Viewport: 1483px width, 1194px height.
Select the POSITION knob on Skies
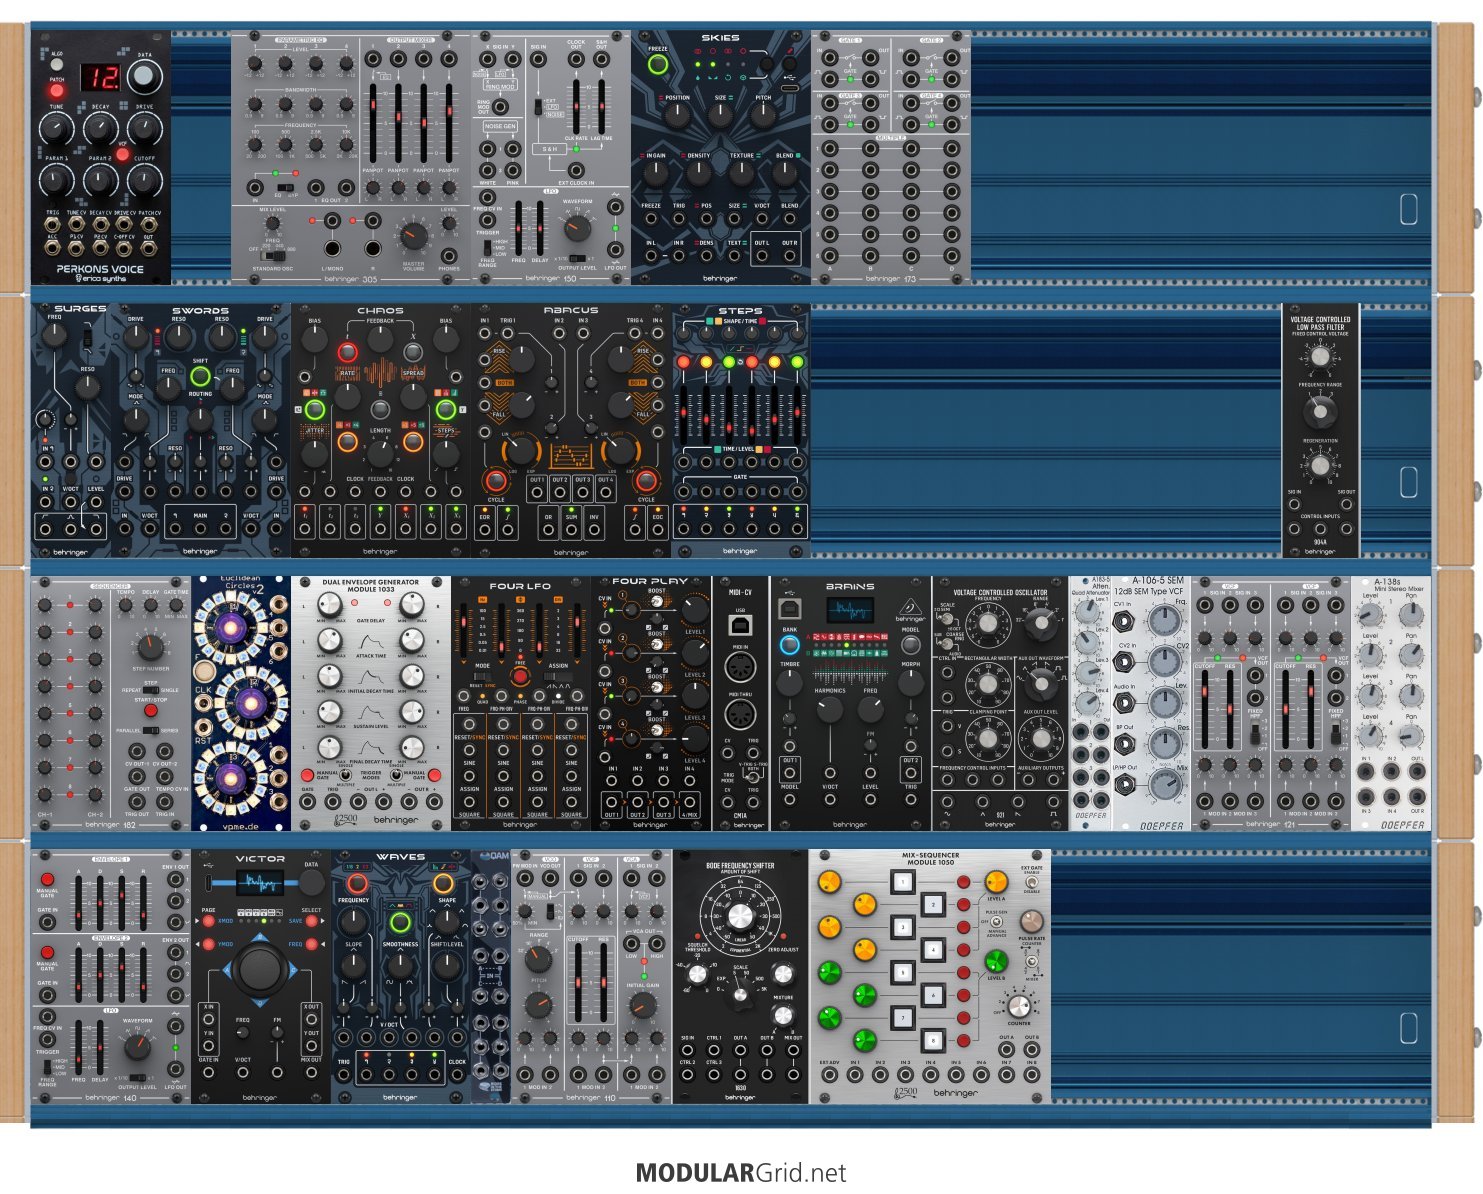click(678, 114)
